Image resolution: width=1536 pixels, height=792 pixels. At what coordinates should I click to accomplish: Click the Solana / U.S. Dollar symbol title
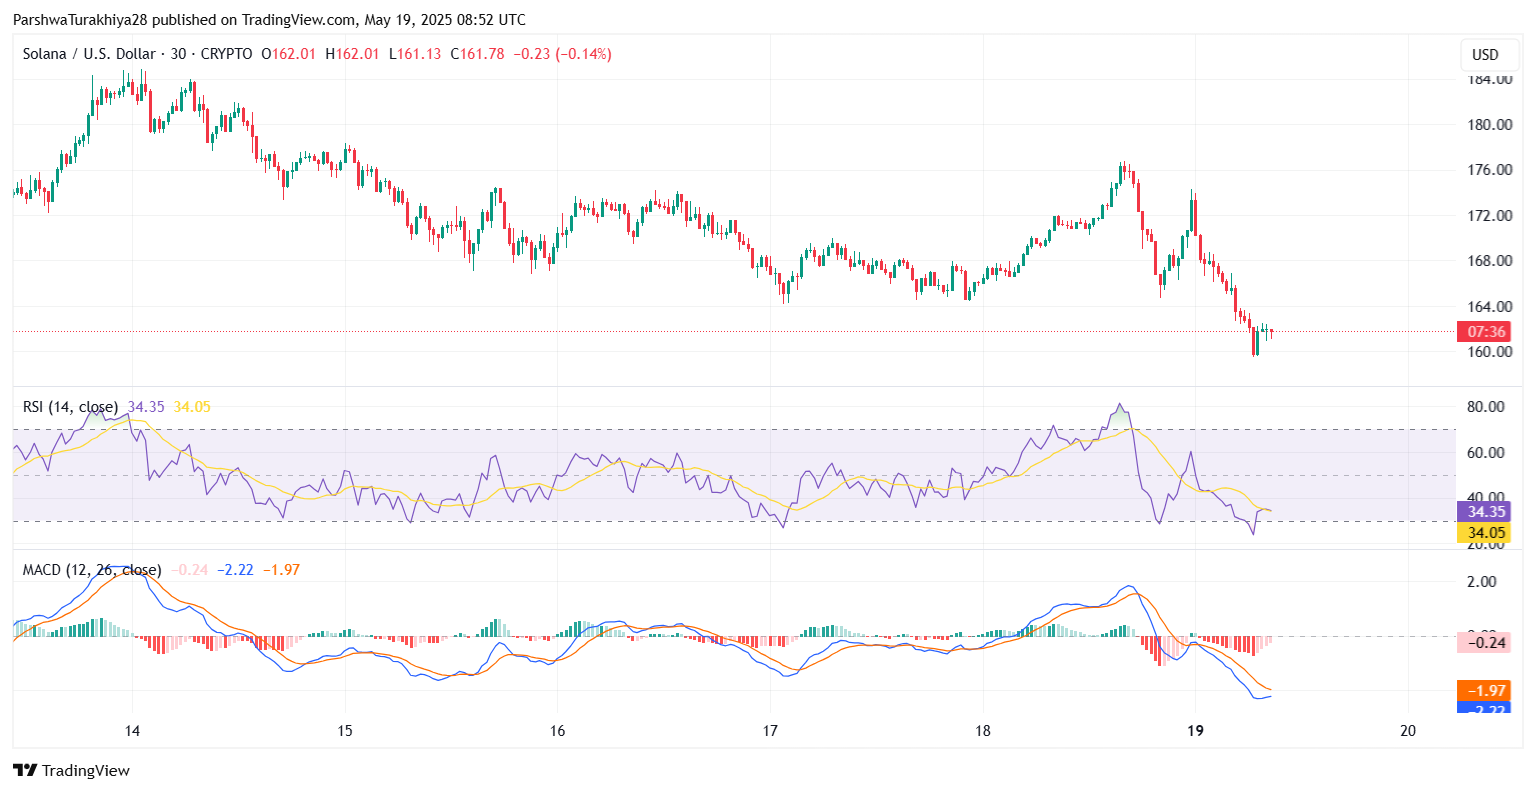click(x=89, y=54)
